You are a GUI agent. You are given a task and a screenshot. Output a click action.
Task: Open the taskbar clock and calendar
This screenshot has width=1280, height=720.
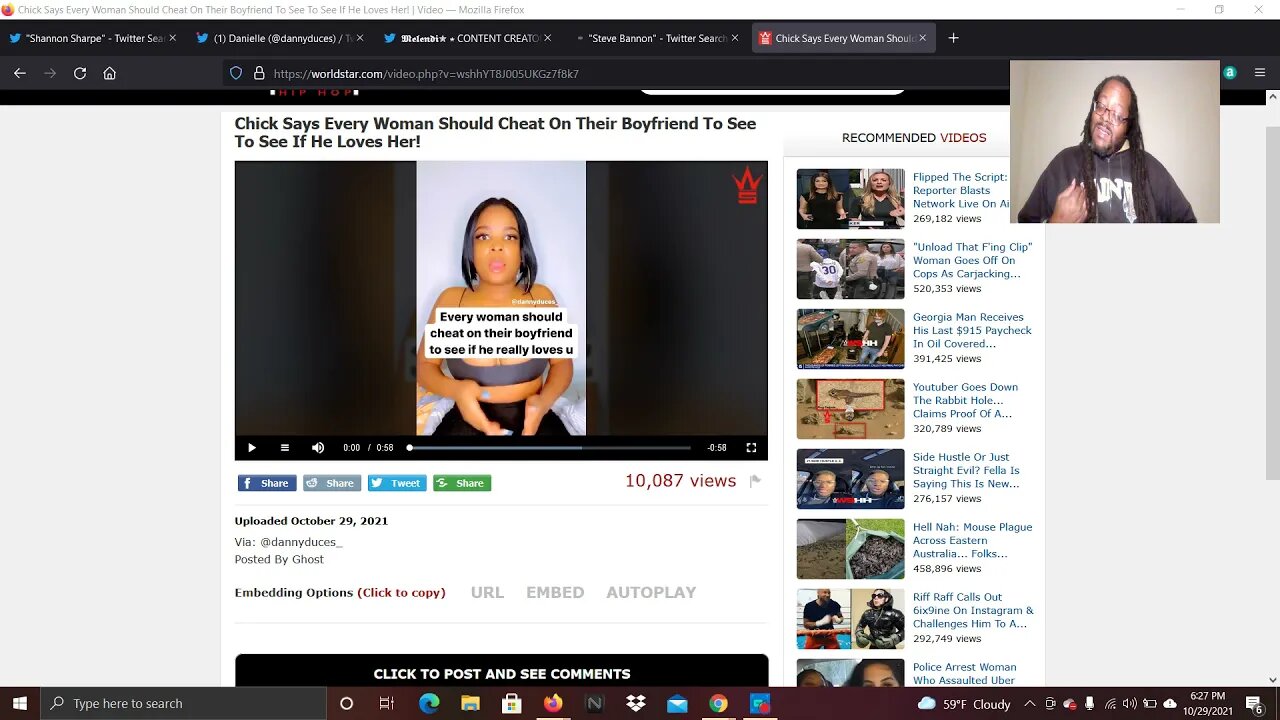pyautogui.click(x=1207, y=703)
